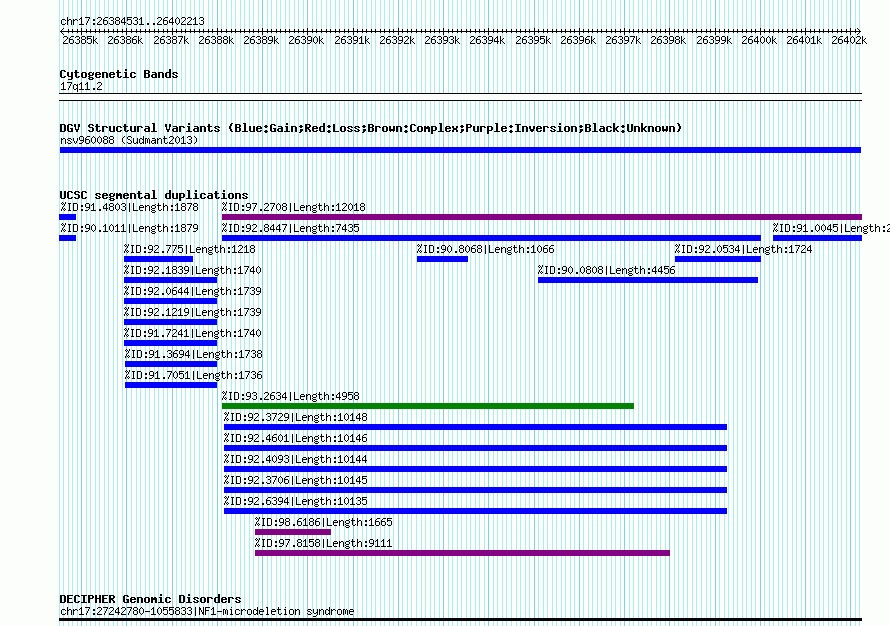Click the 26385k ruler tick label
Viewport: 890px width, 626px height.
[x=80, y=40]
